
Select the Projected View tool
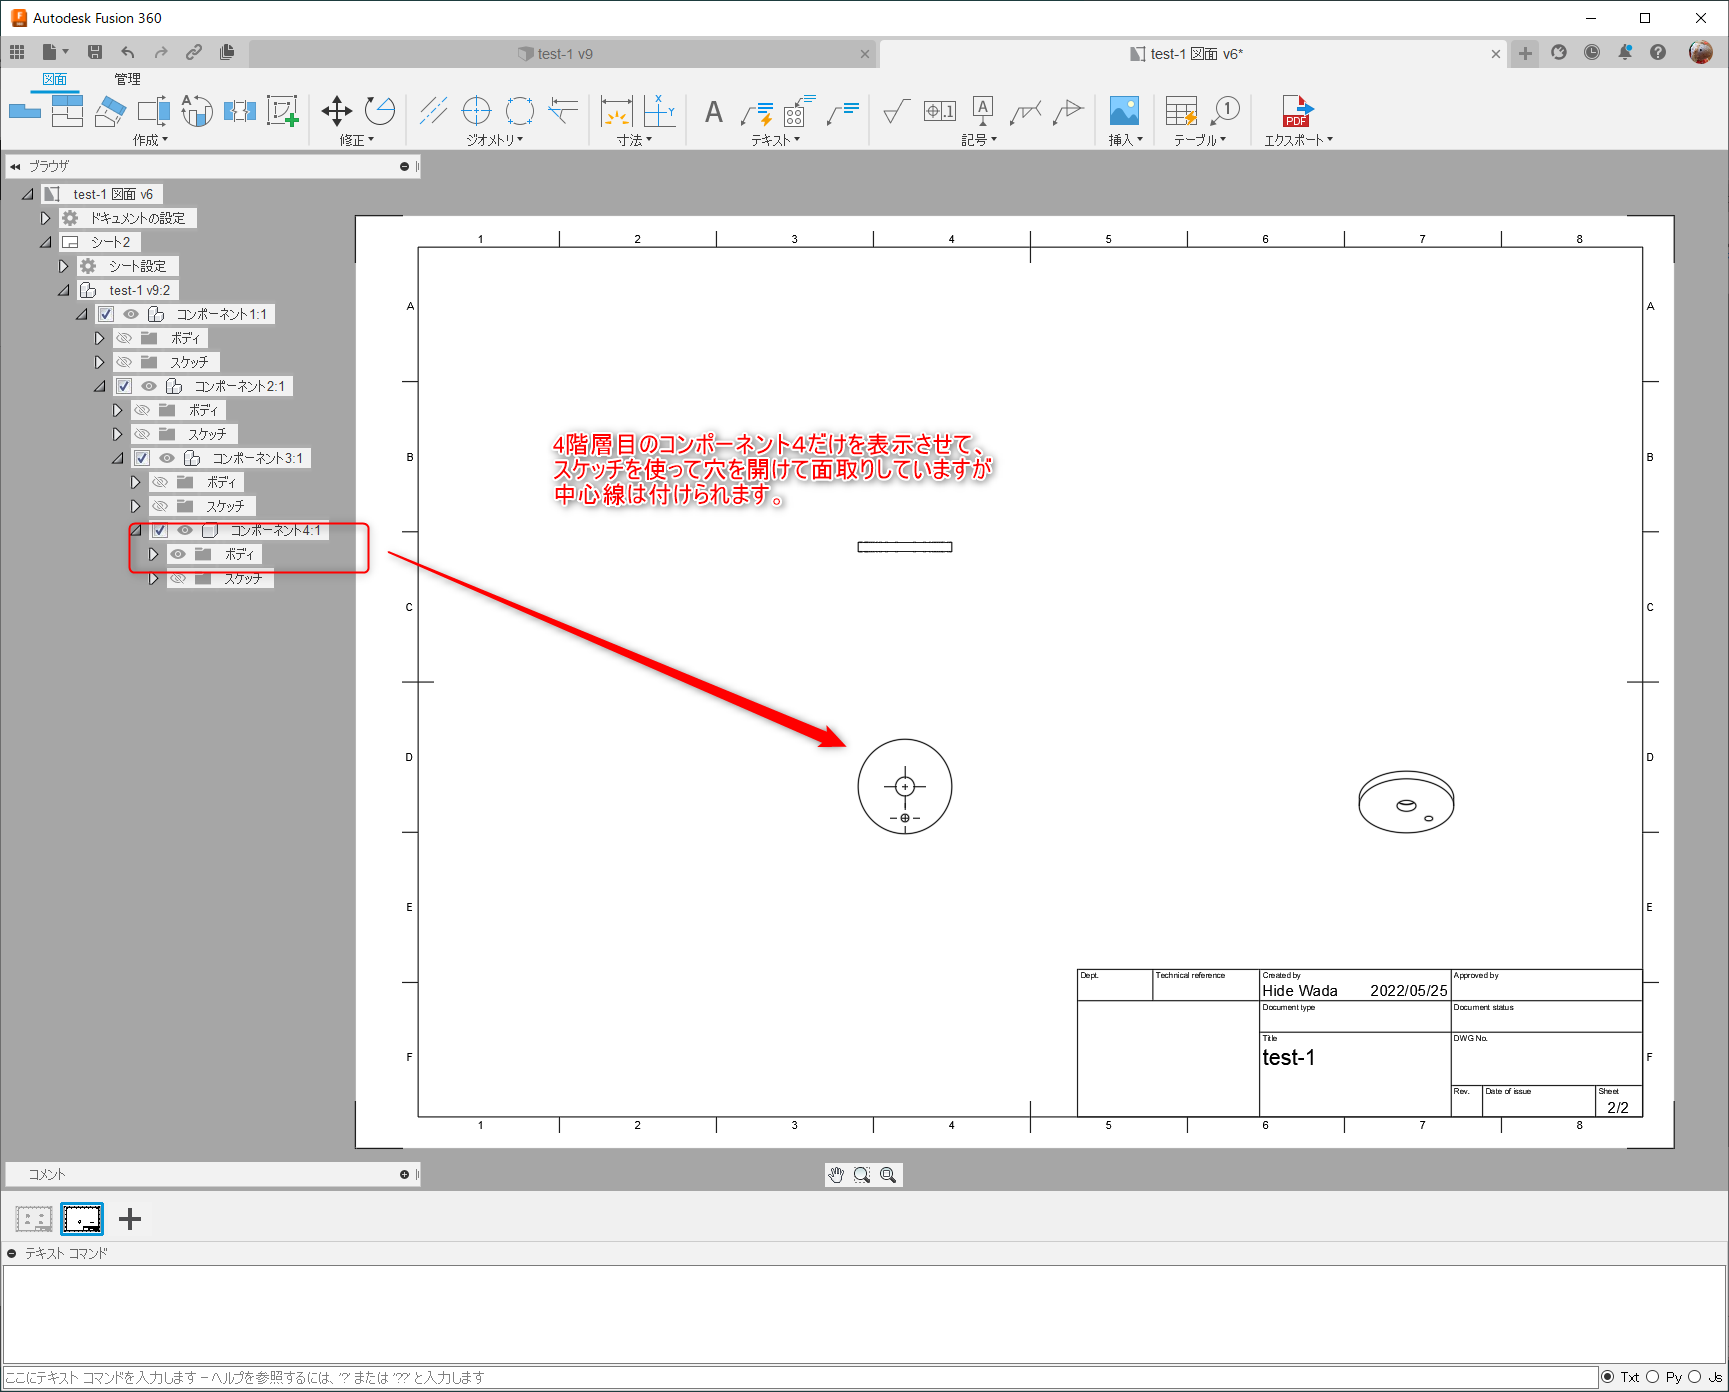coord(67,111)
